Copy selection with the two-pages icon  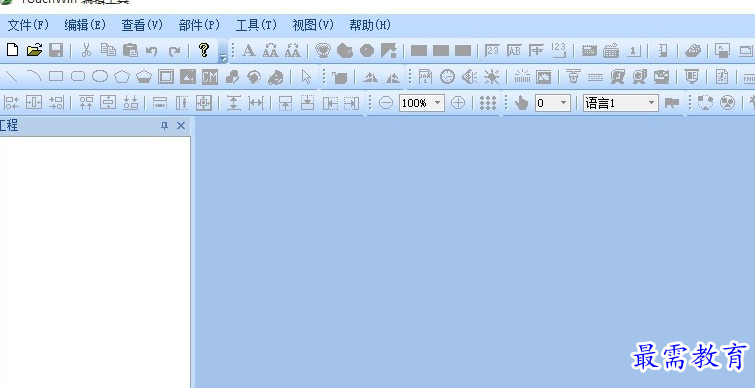tap(108, 50)
